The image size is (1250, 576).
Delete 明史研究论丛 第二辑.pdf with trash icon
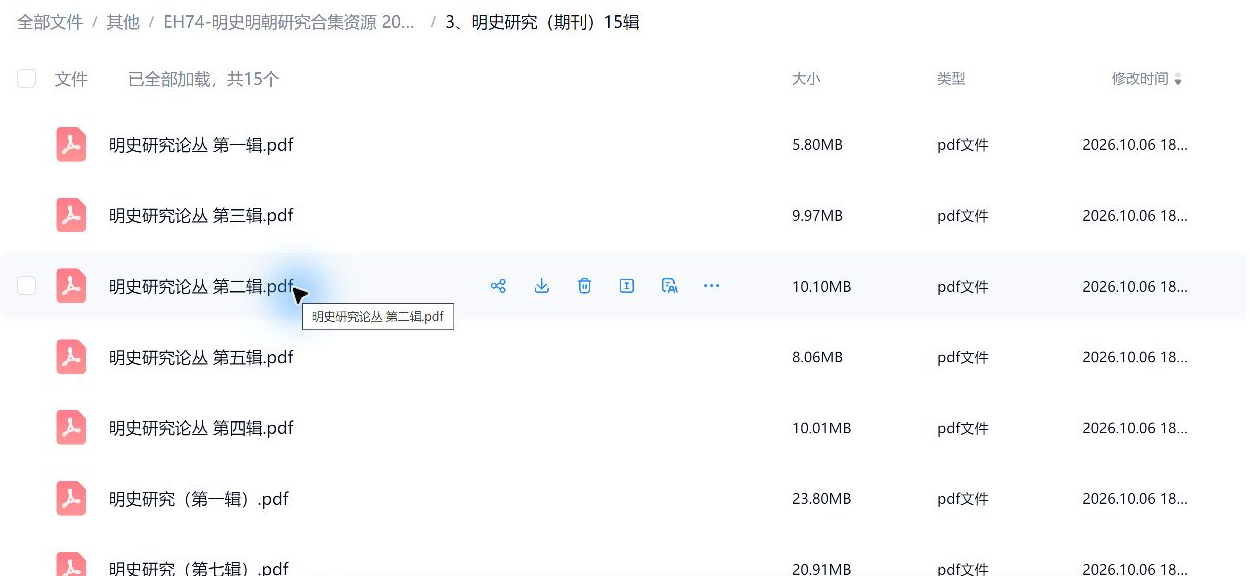(585, 286)
